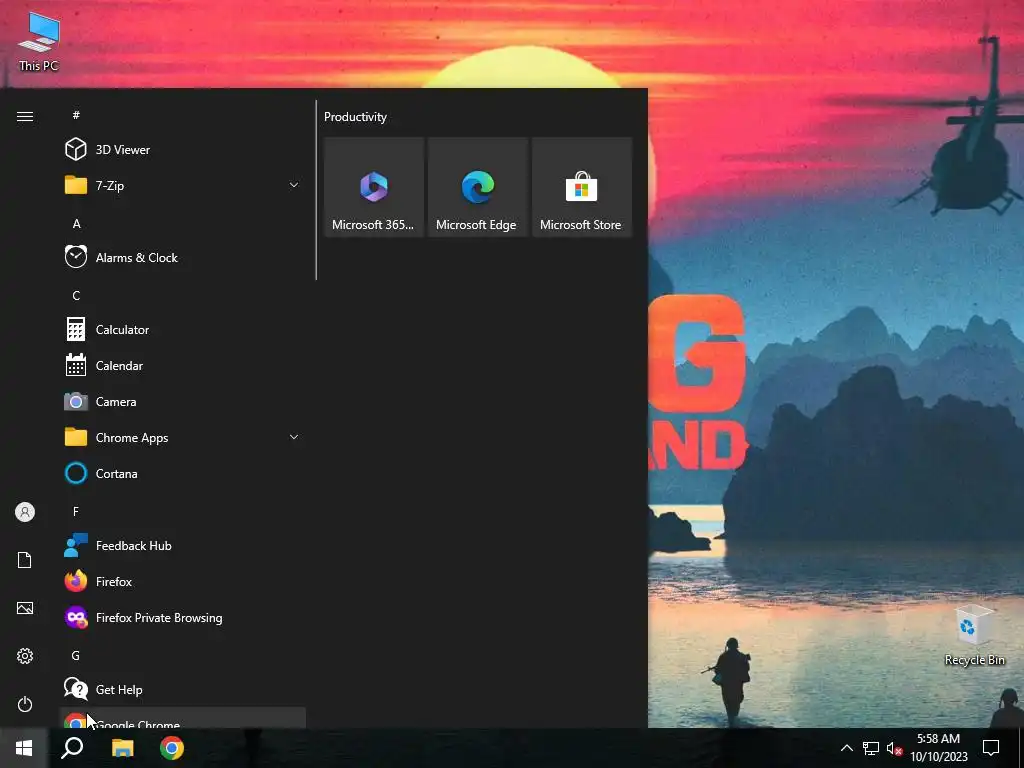Viewport: 1024px width, 768px height.
Task: Select the Recycle Bin desktop icon
Action: (974, 635)
